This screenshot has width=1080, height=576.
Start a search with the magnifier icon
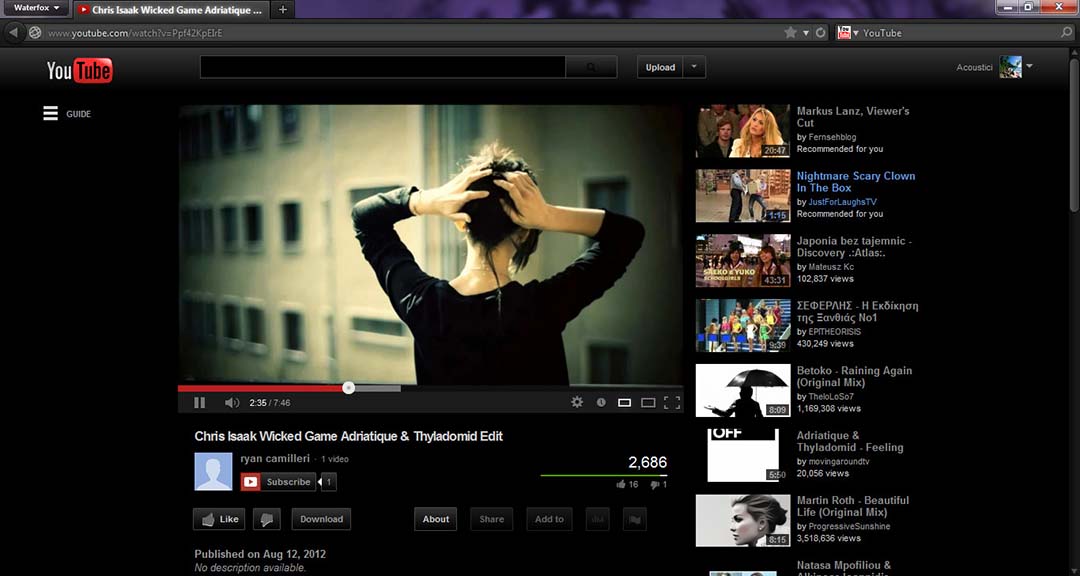590,66
